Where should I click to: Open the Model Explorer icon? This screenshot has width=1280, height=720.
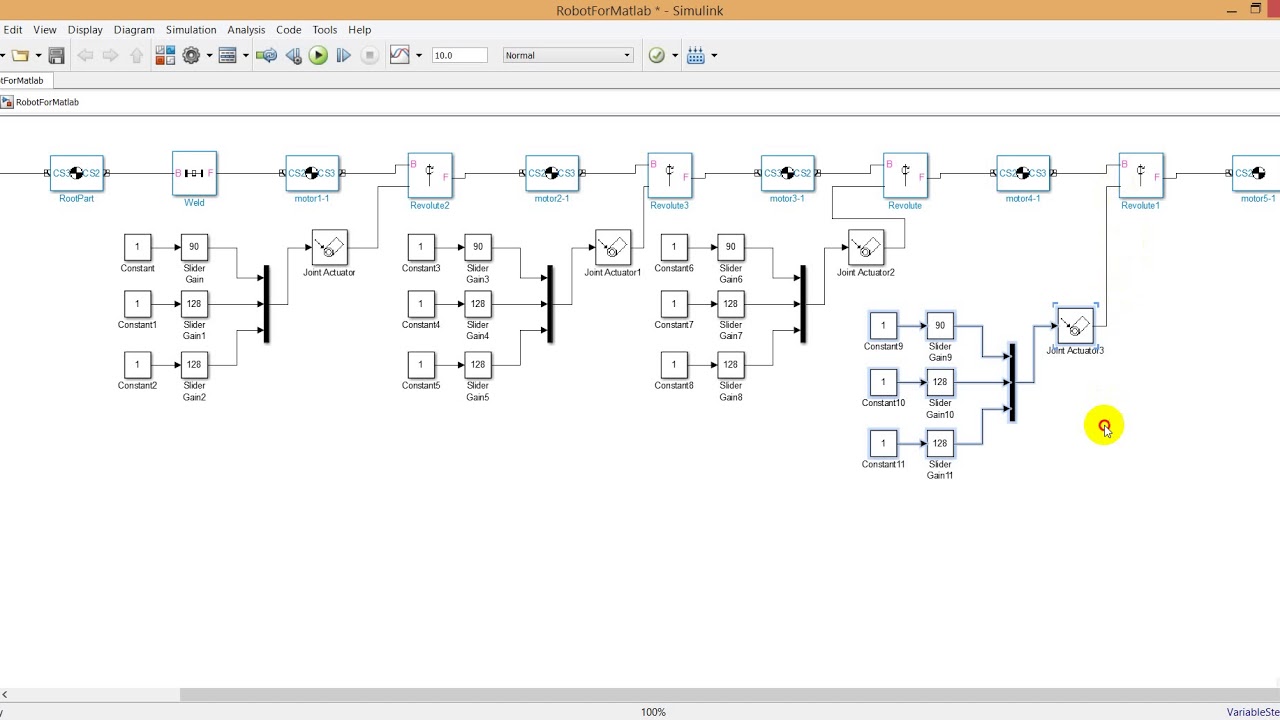click(x=227, y=56)
